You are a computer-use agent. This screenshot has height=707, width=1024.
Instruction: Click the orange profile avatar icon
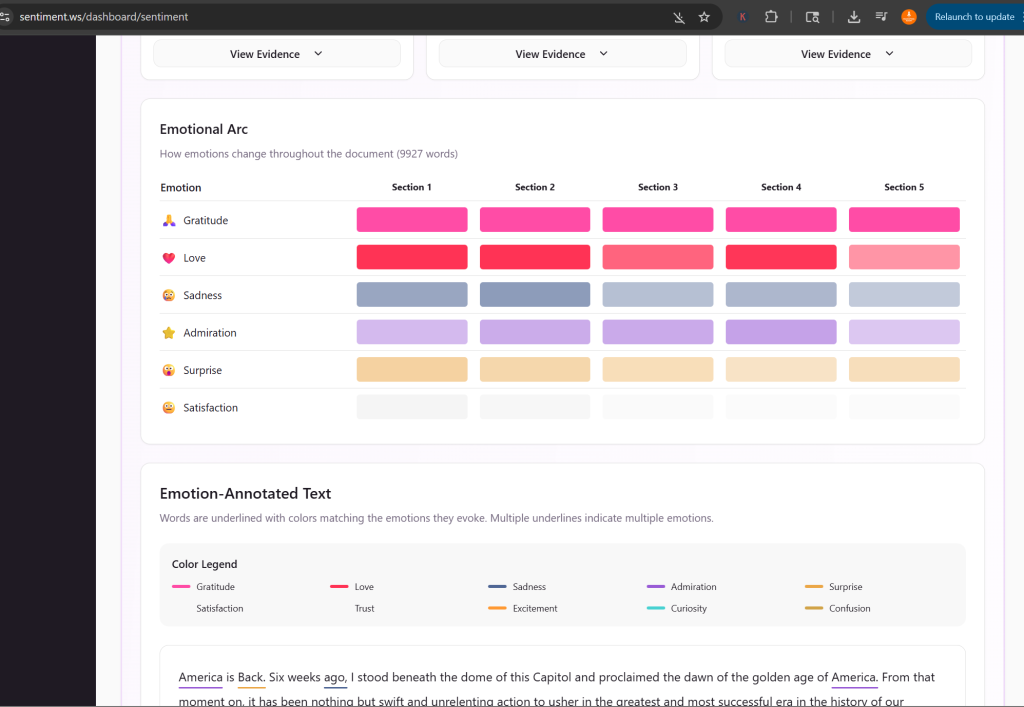pos(908,17)
